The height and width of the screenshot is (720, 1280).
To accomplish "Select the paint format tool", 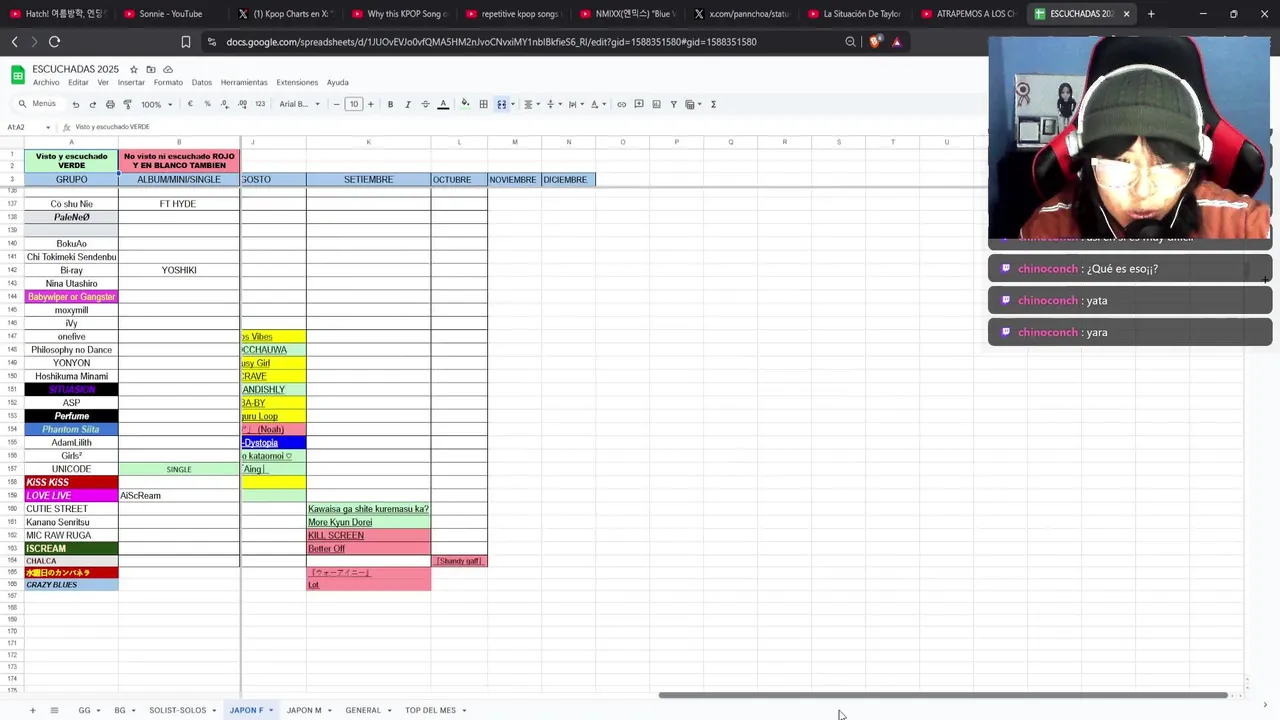I will pyautogui.click(x=127, y=104).
